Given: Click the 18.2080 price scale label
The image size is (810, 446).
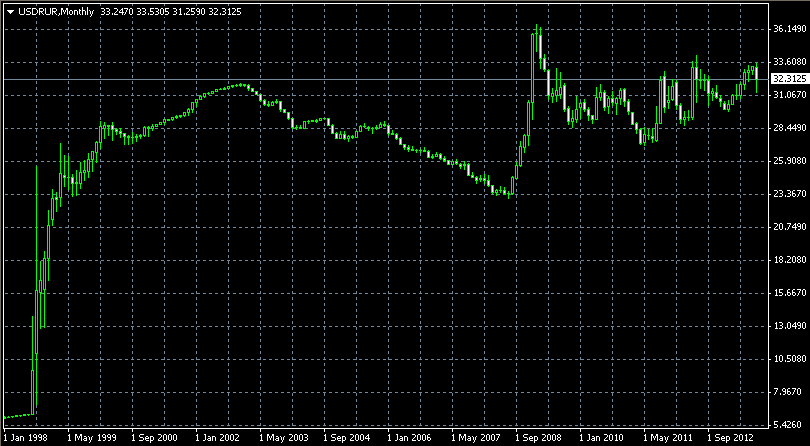Looking at the screenshot, I should pos(790,260).
